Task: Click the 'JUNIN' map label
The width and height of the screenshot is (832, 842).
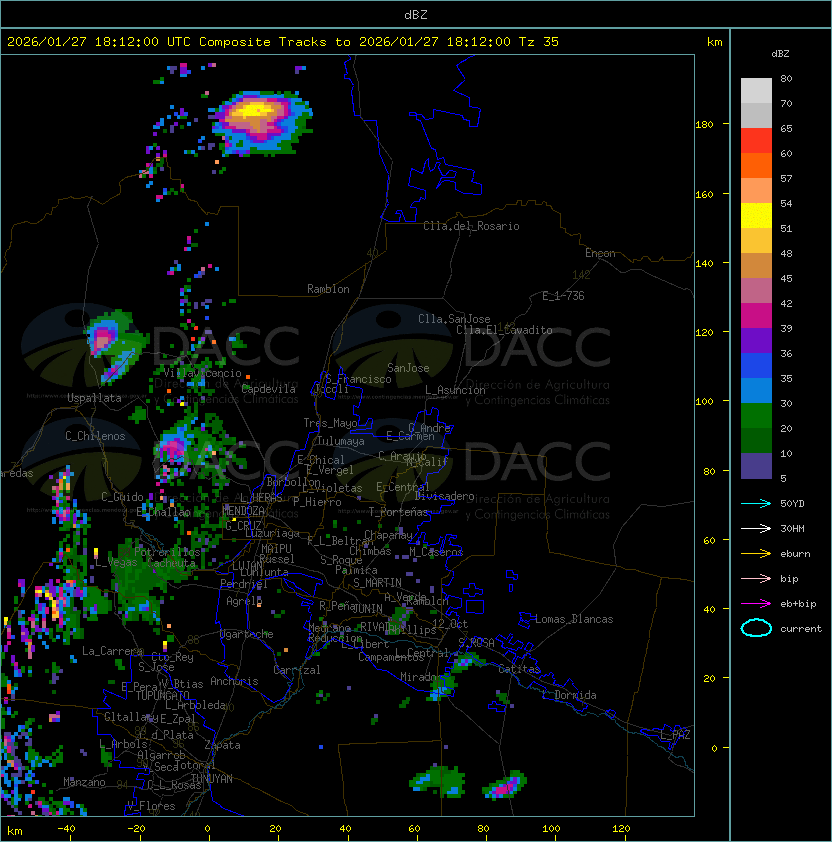Action: click(367, 608)
